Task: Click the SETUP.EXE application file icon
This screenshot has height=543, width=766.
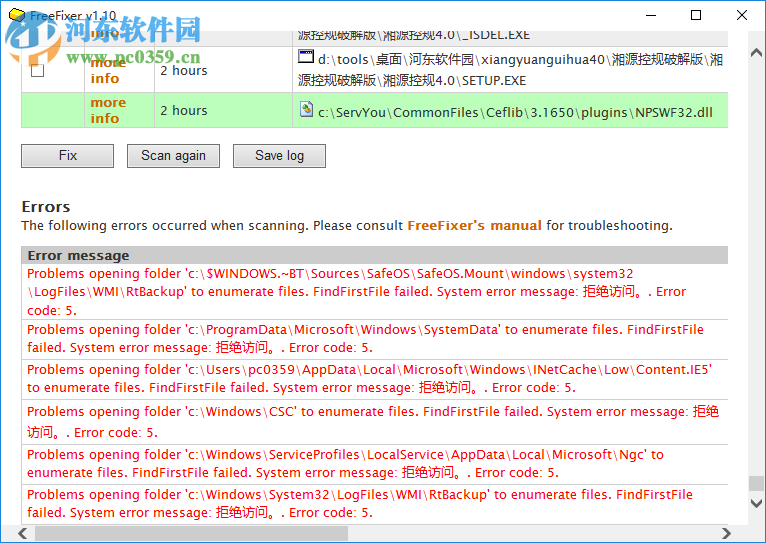Action: point(306,57)
